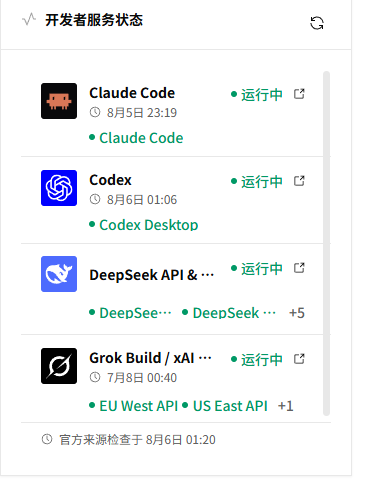
Task: Click the 7月8日 00:40 timestamp
Action: coord(142,378)
